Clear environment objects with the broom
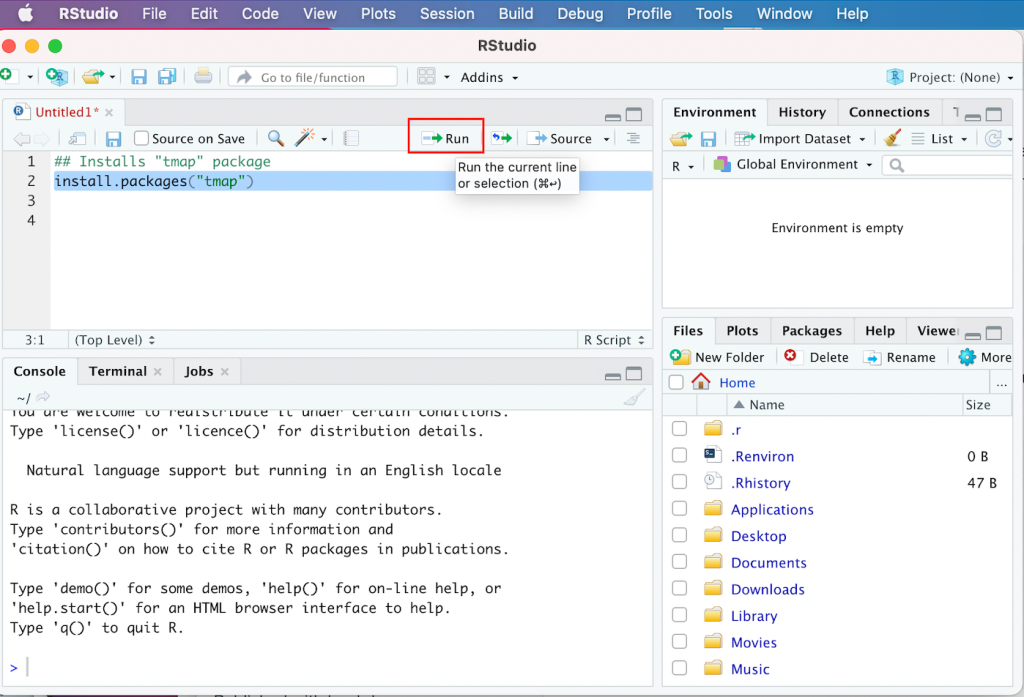This screenshot has height=697, width=1024. tap(892, 138)
